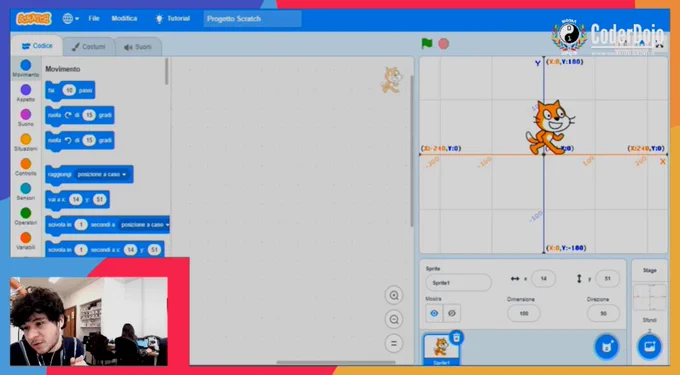Image resolution: width=680 pixels, height=375 pixels.
Task: Select the Suono block category
Action: tap(26, 118)
